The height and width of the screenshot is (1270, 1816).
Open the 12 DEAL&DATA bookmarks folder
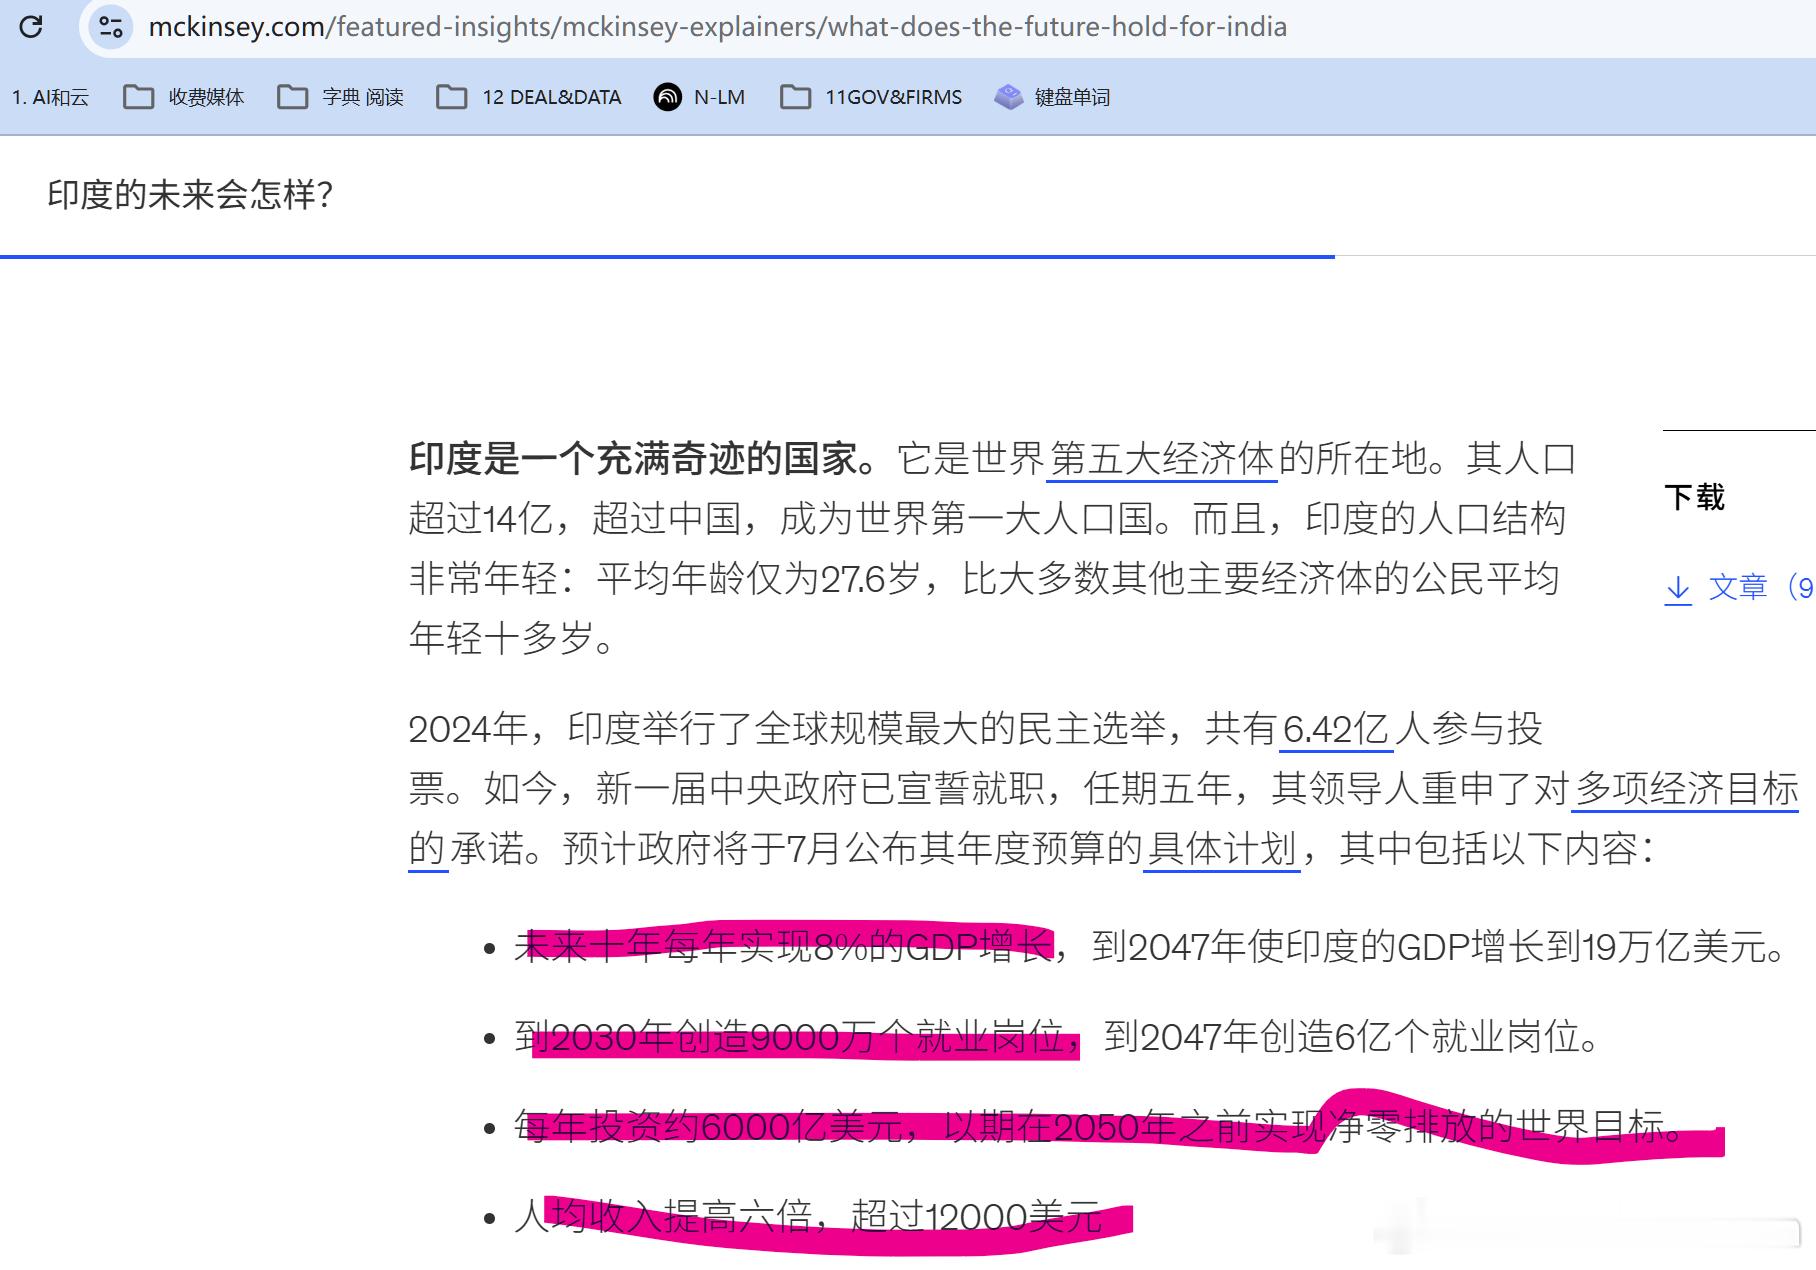click(529, 97)
